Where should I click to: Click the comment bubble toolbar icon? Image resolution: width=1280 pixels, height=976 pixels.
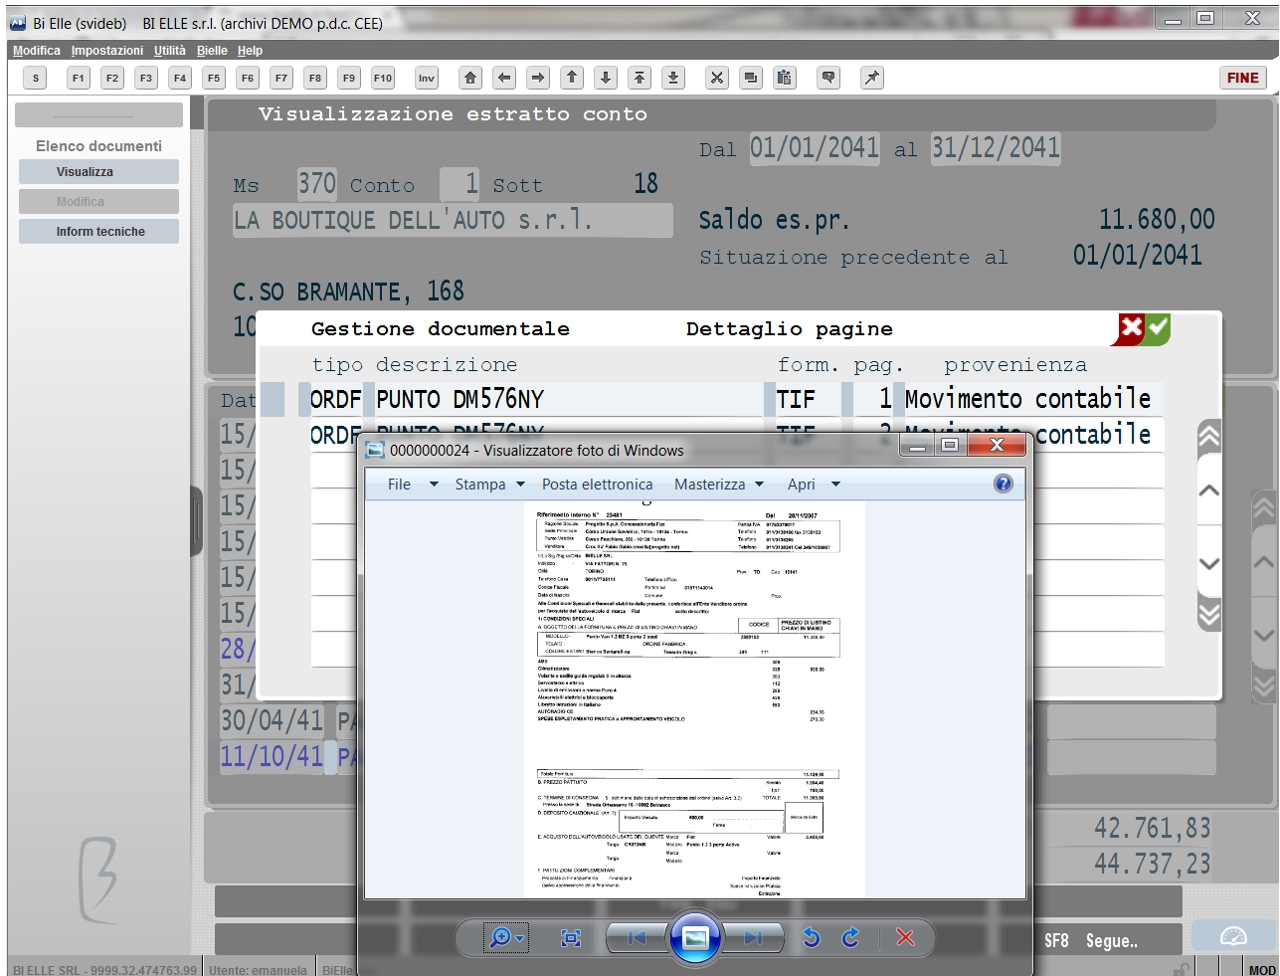[828, 78]
